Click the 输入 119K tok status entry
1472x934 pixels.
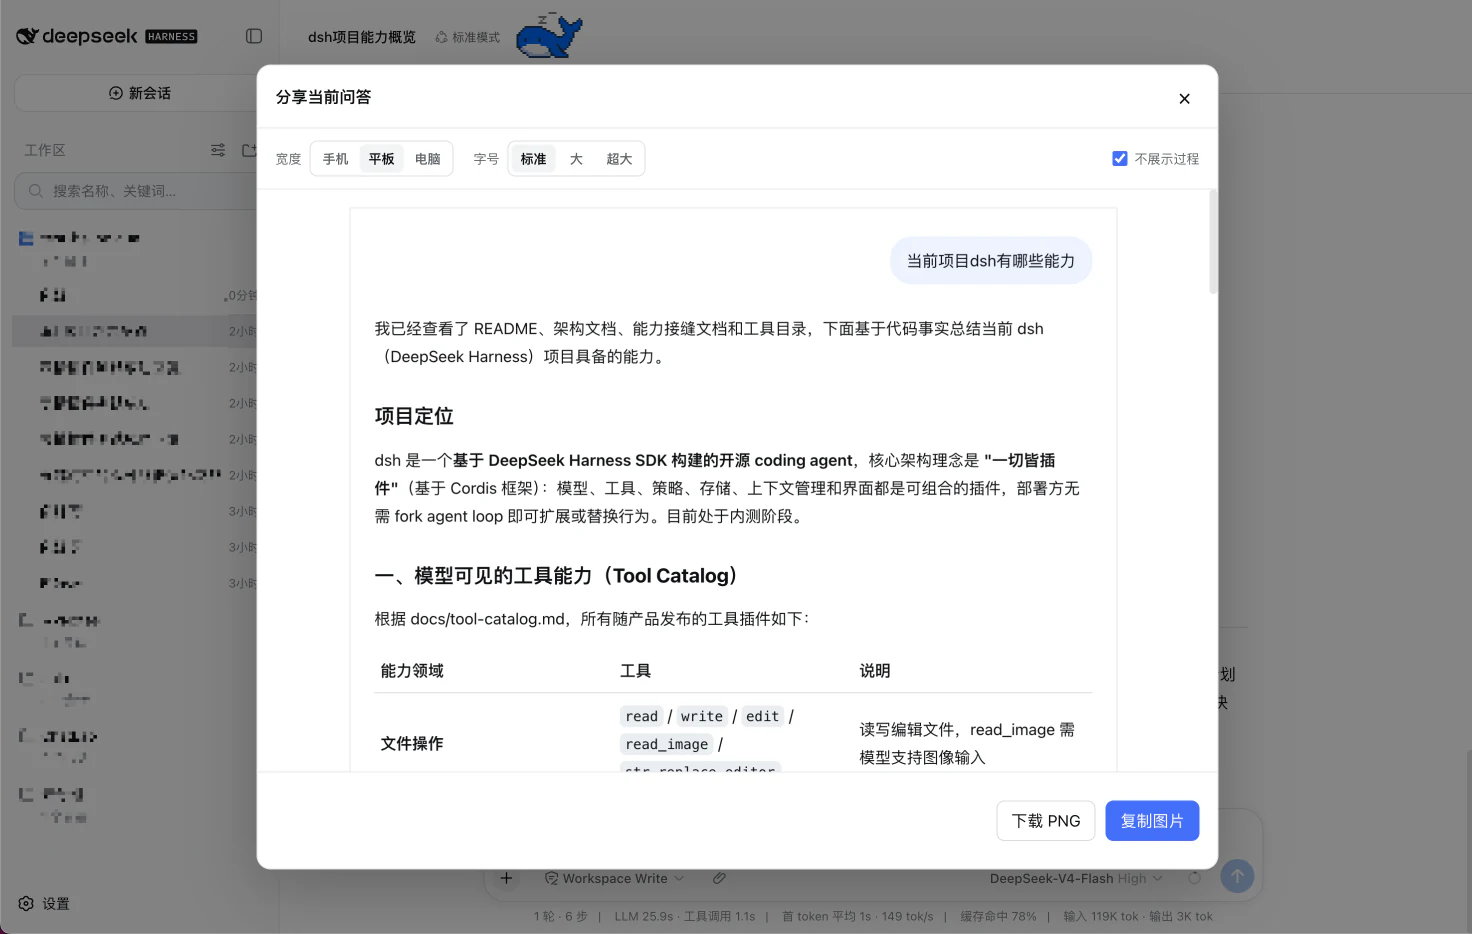[x=1101, y=916]
